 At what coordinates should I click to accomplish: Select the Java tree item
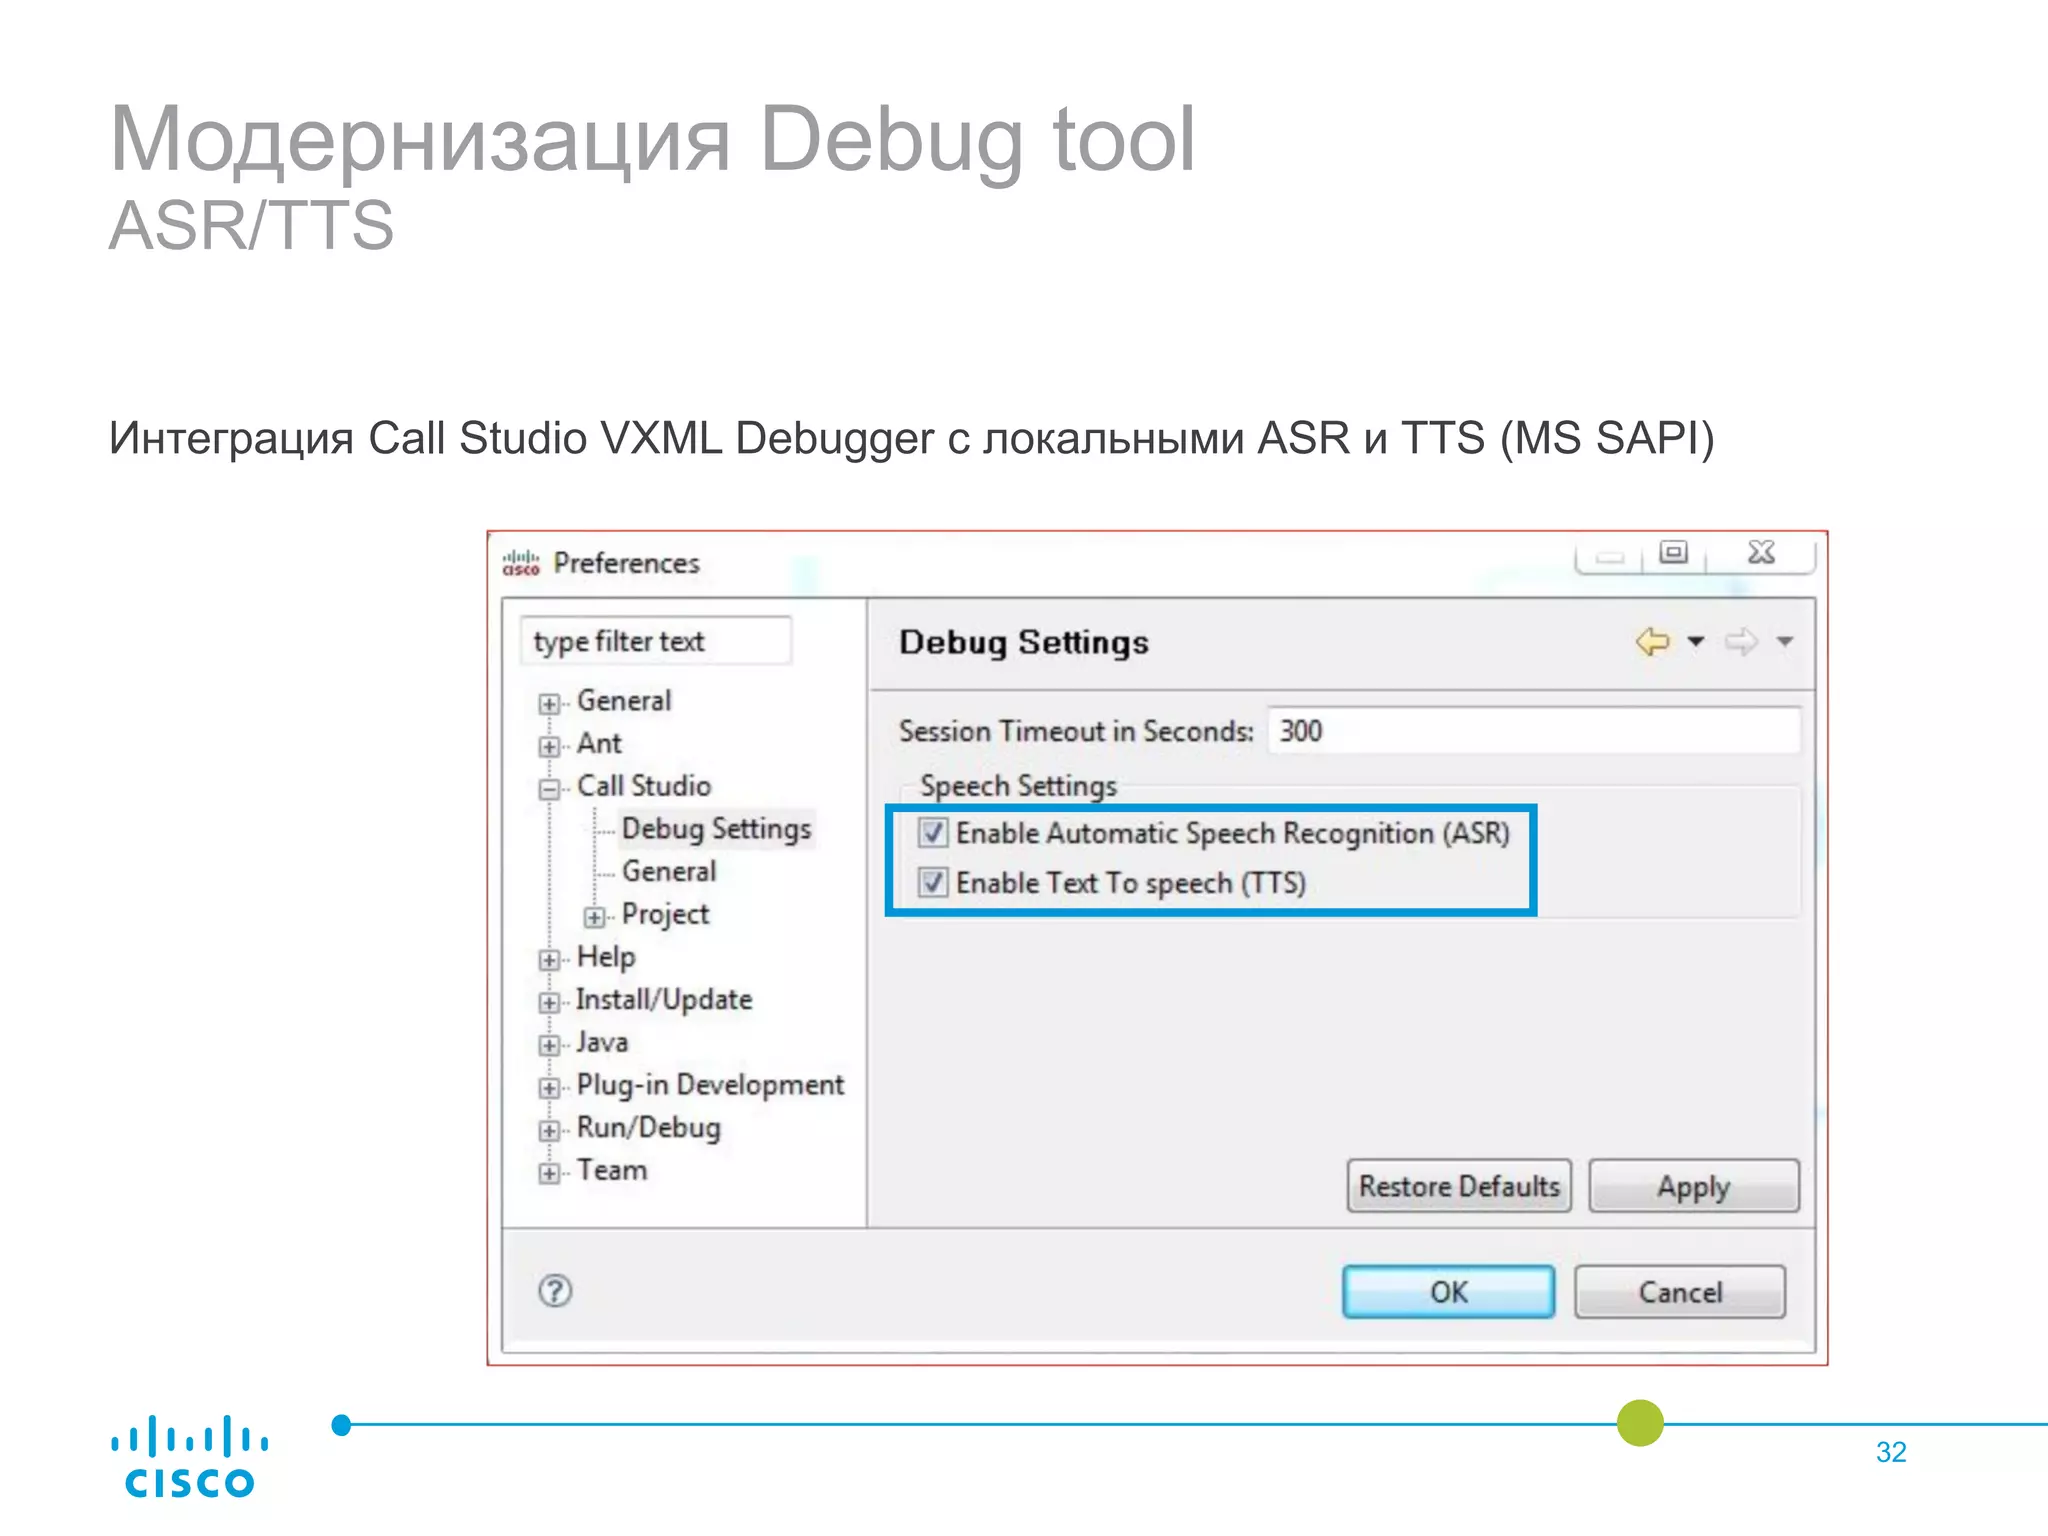click(x=601, y=1042)
